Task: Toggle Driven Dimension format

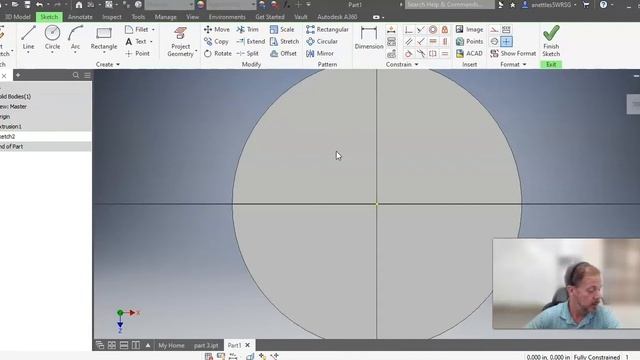Action: 507,29
